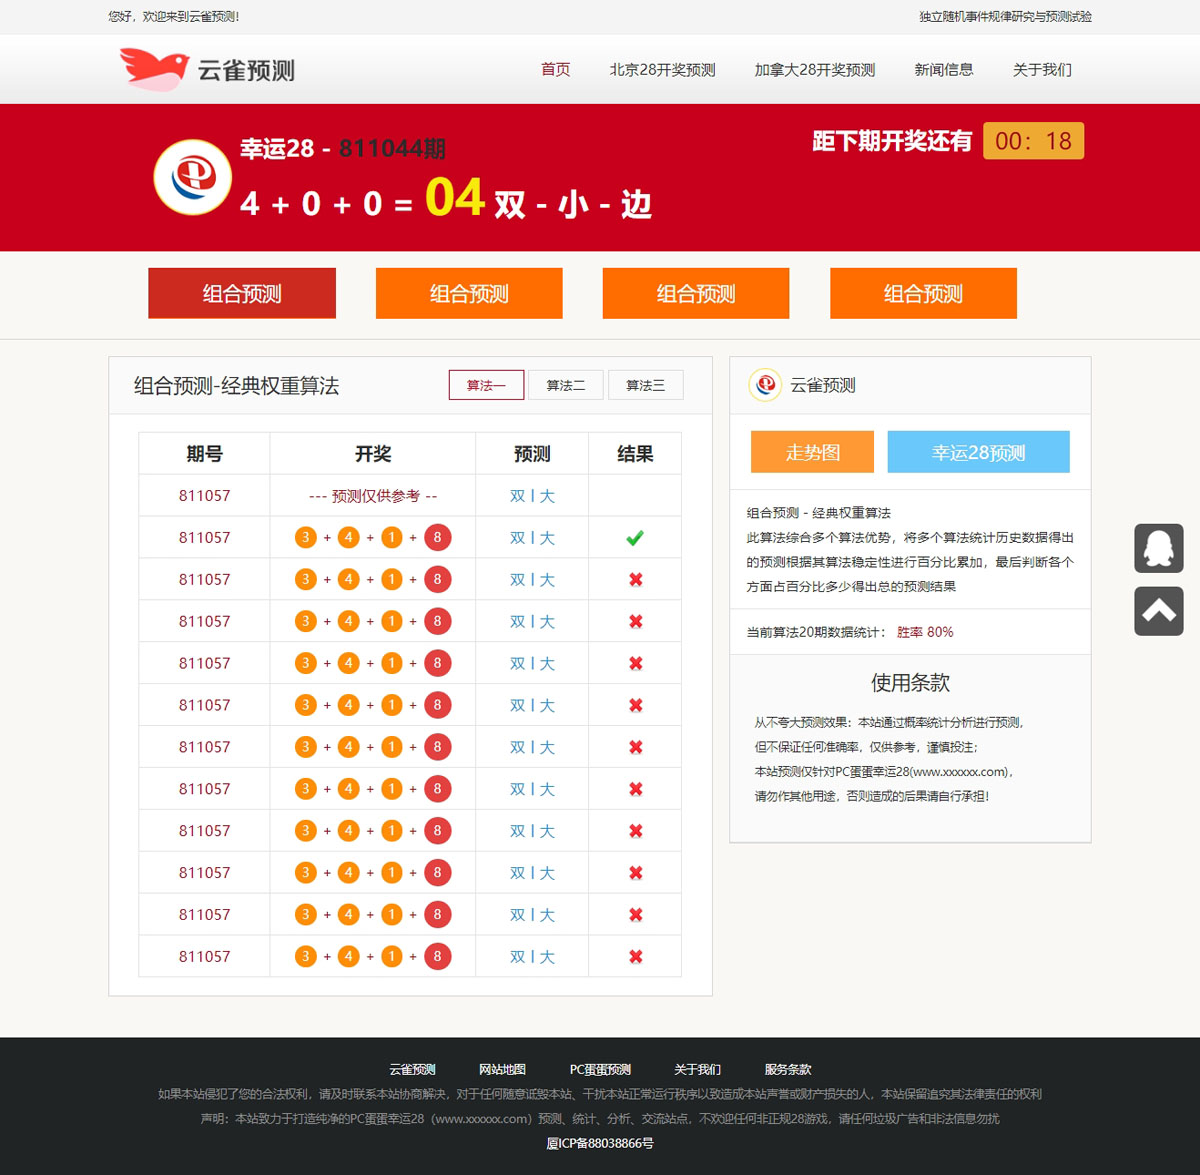This screenshot has height=1175, width=1200.
Task: Click the small logo beside 云雀预测 sidebar title
Action: (x=765, y=385)
